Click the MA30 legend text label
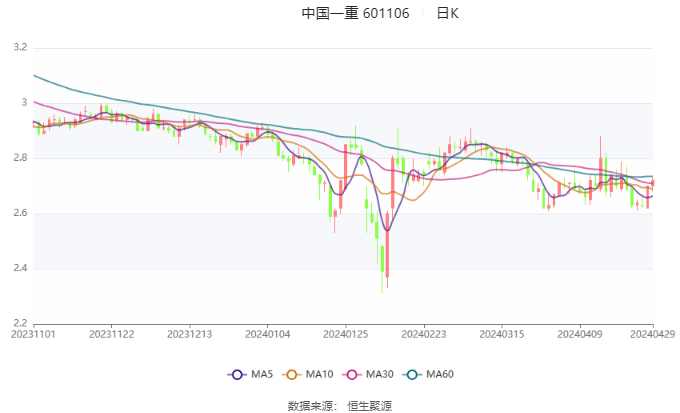This screenshot has height=413, width=680. 380,374
